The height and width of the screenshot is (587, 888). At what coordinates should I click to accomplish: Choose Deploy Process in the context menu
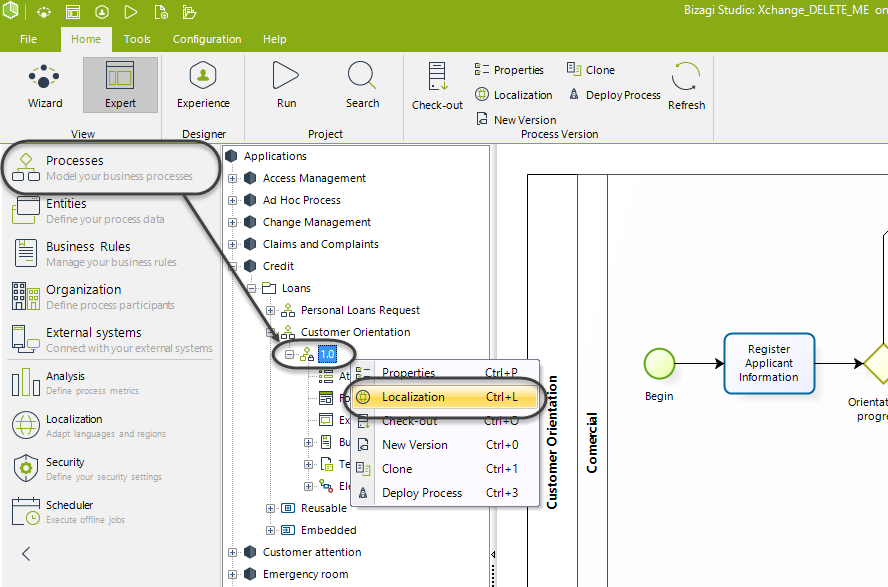click(x=445, y=493)
